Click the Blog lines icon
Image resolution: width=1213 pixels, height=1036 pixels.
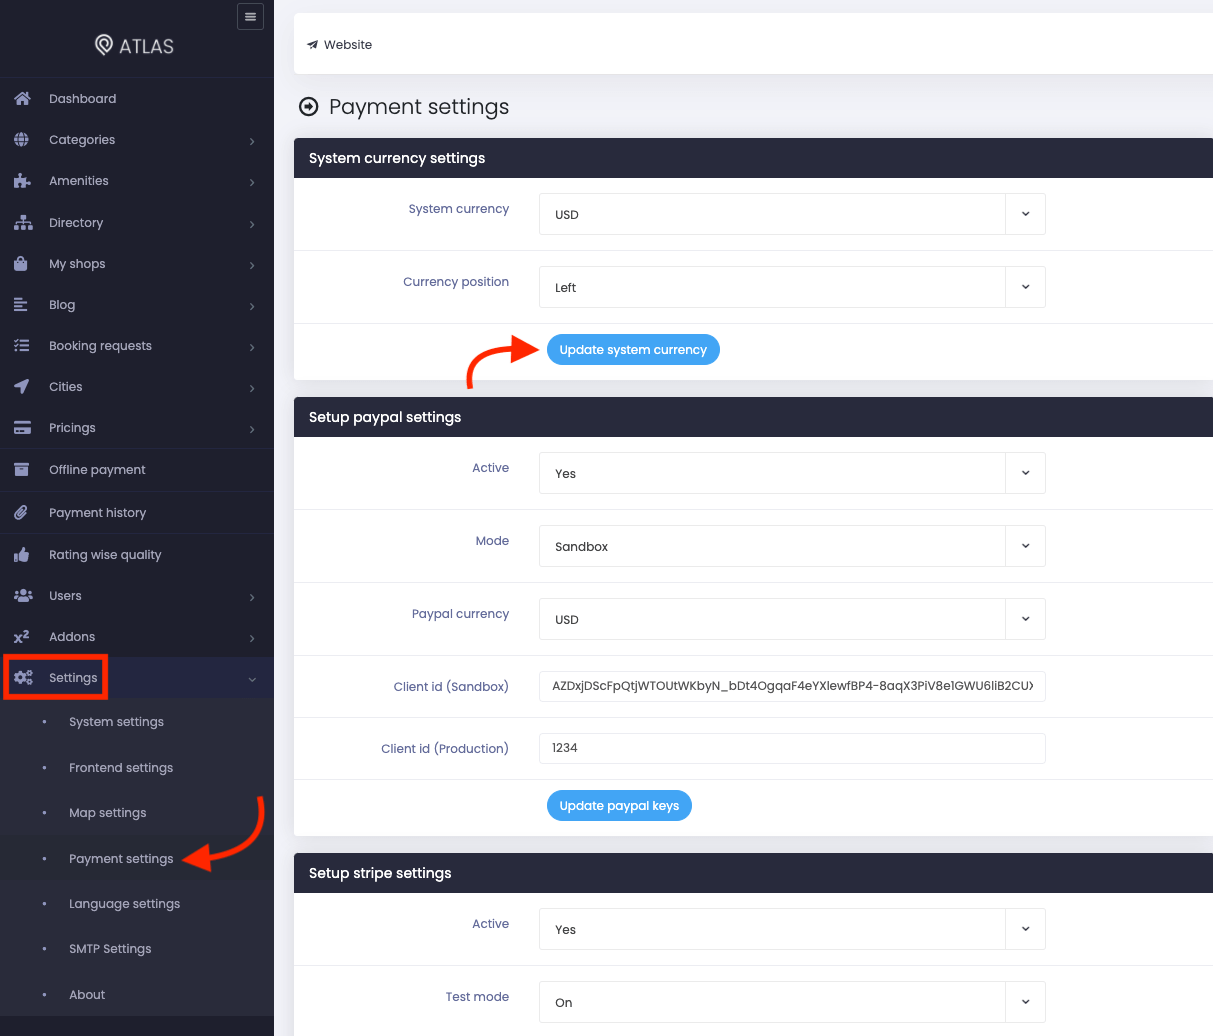tap(21, 305)
